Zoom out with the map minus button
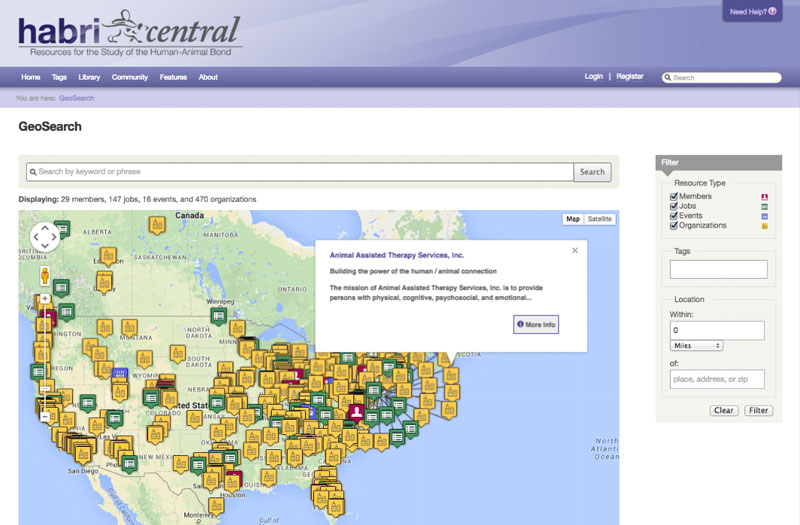This screenshot has height=525, width=800. (x=45, y=417)
